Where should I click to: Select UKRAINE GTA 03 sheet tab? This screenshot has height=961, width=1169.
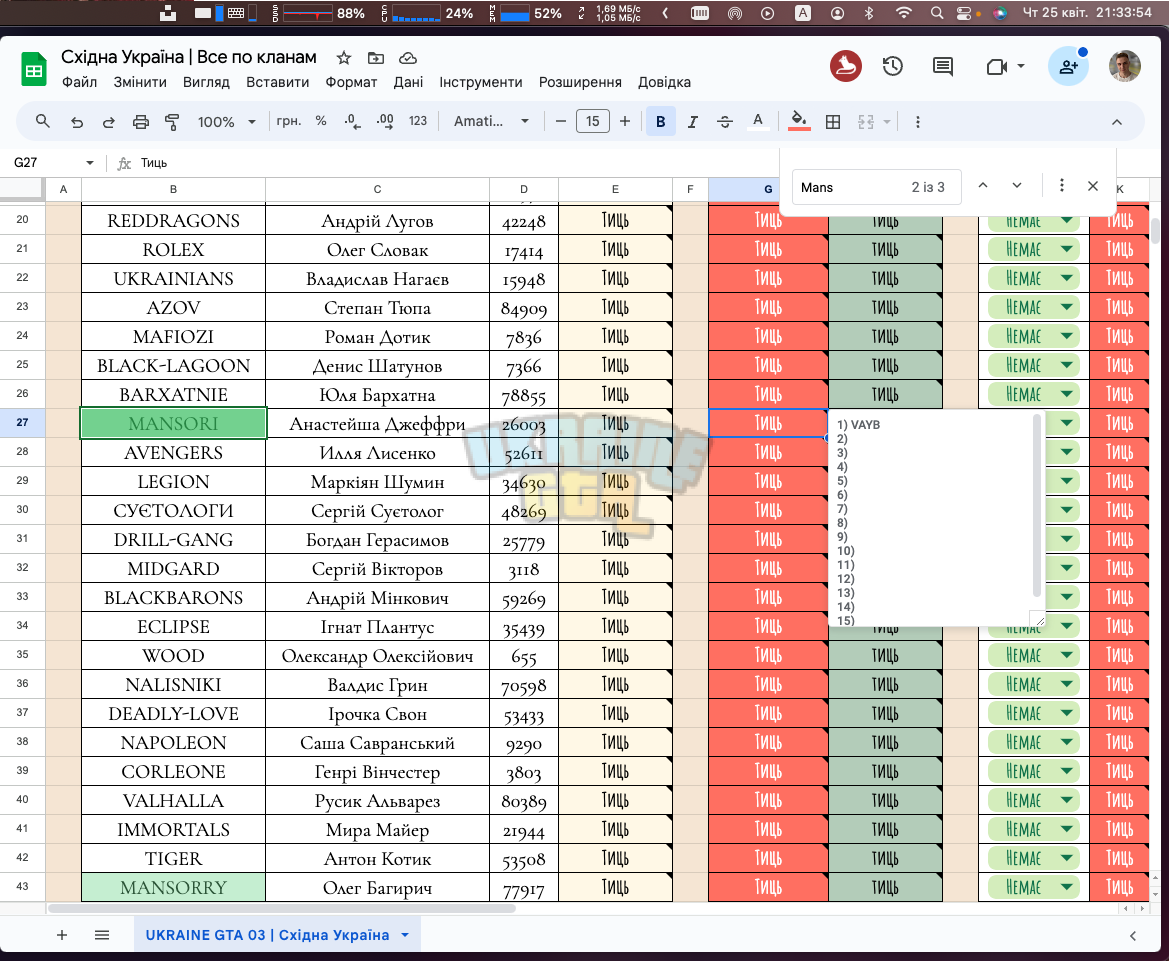click(267, 935)
